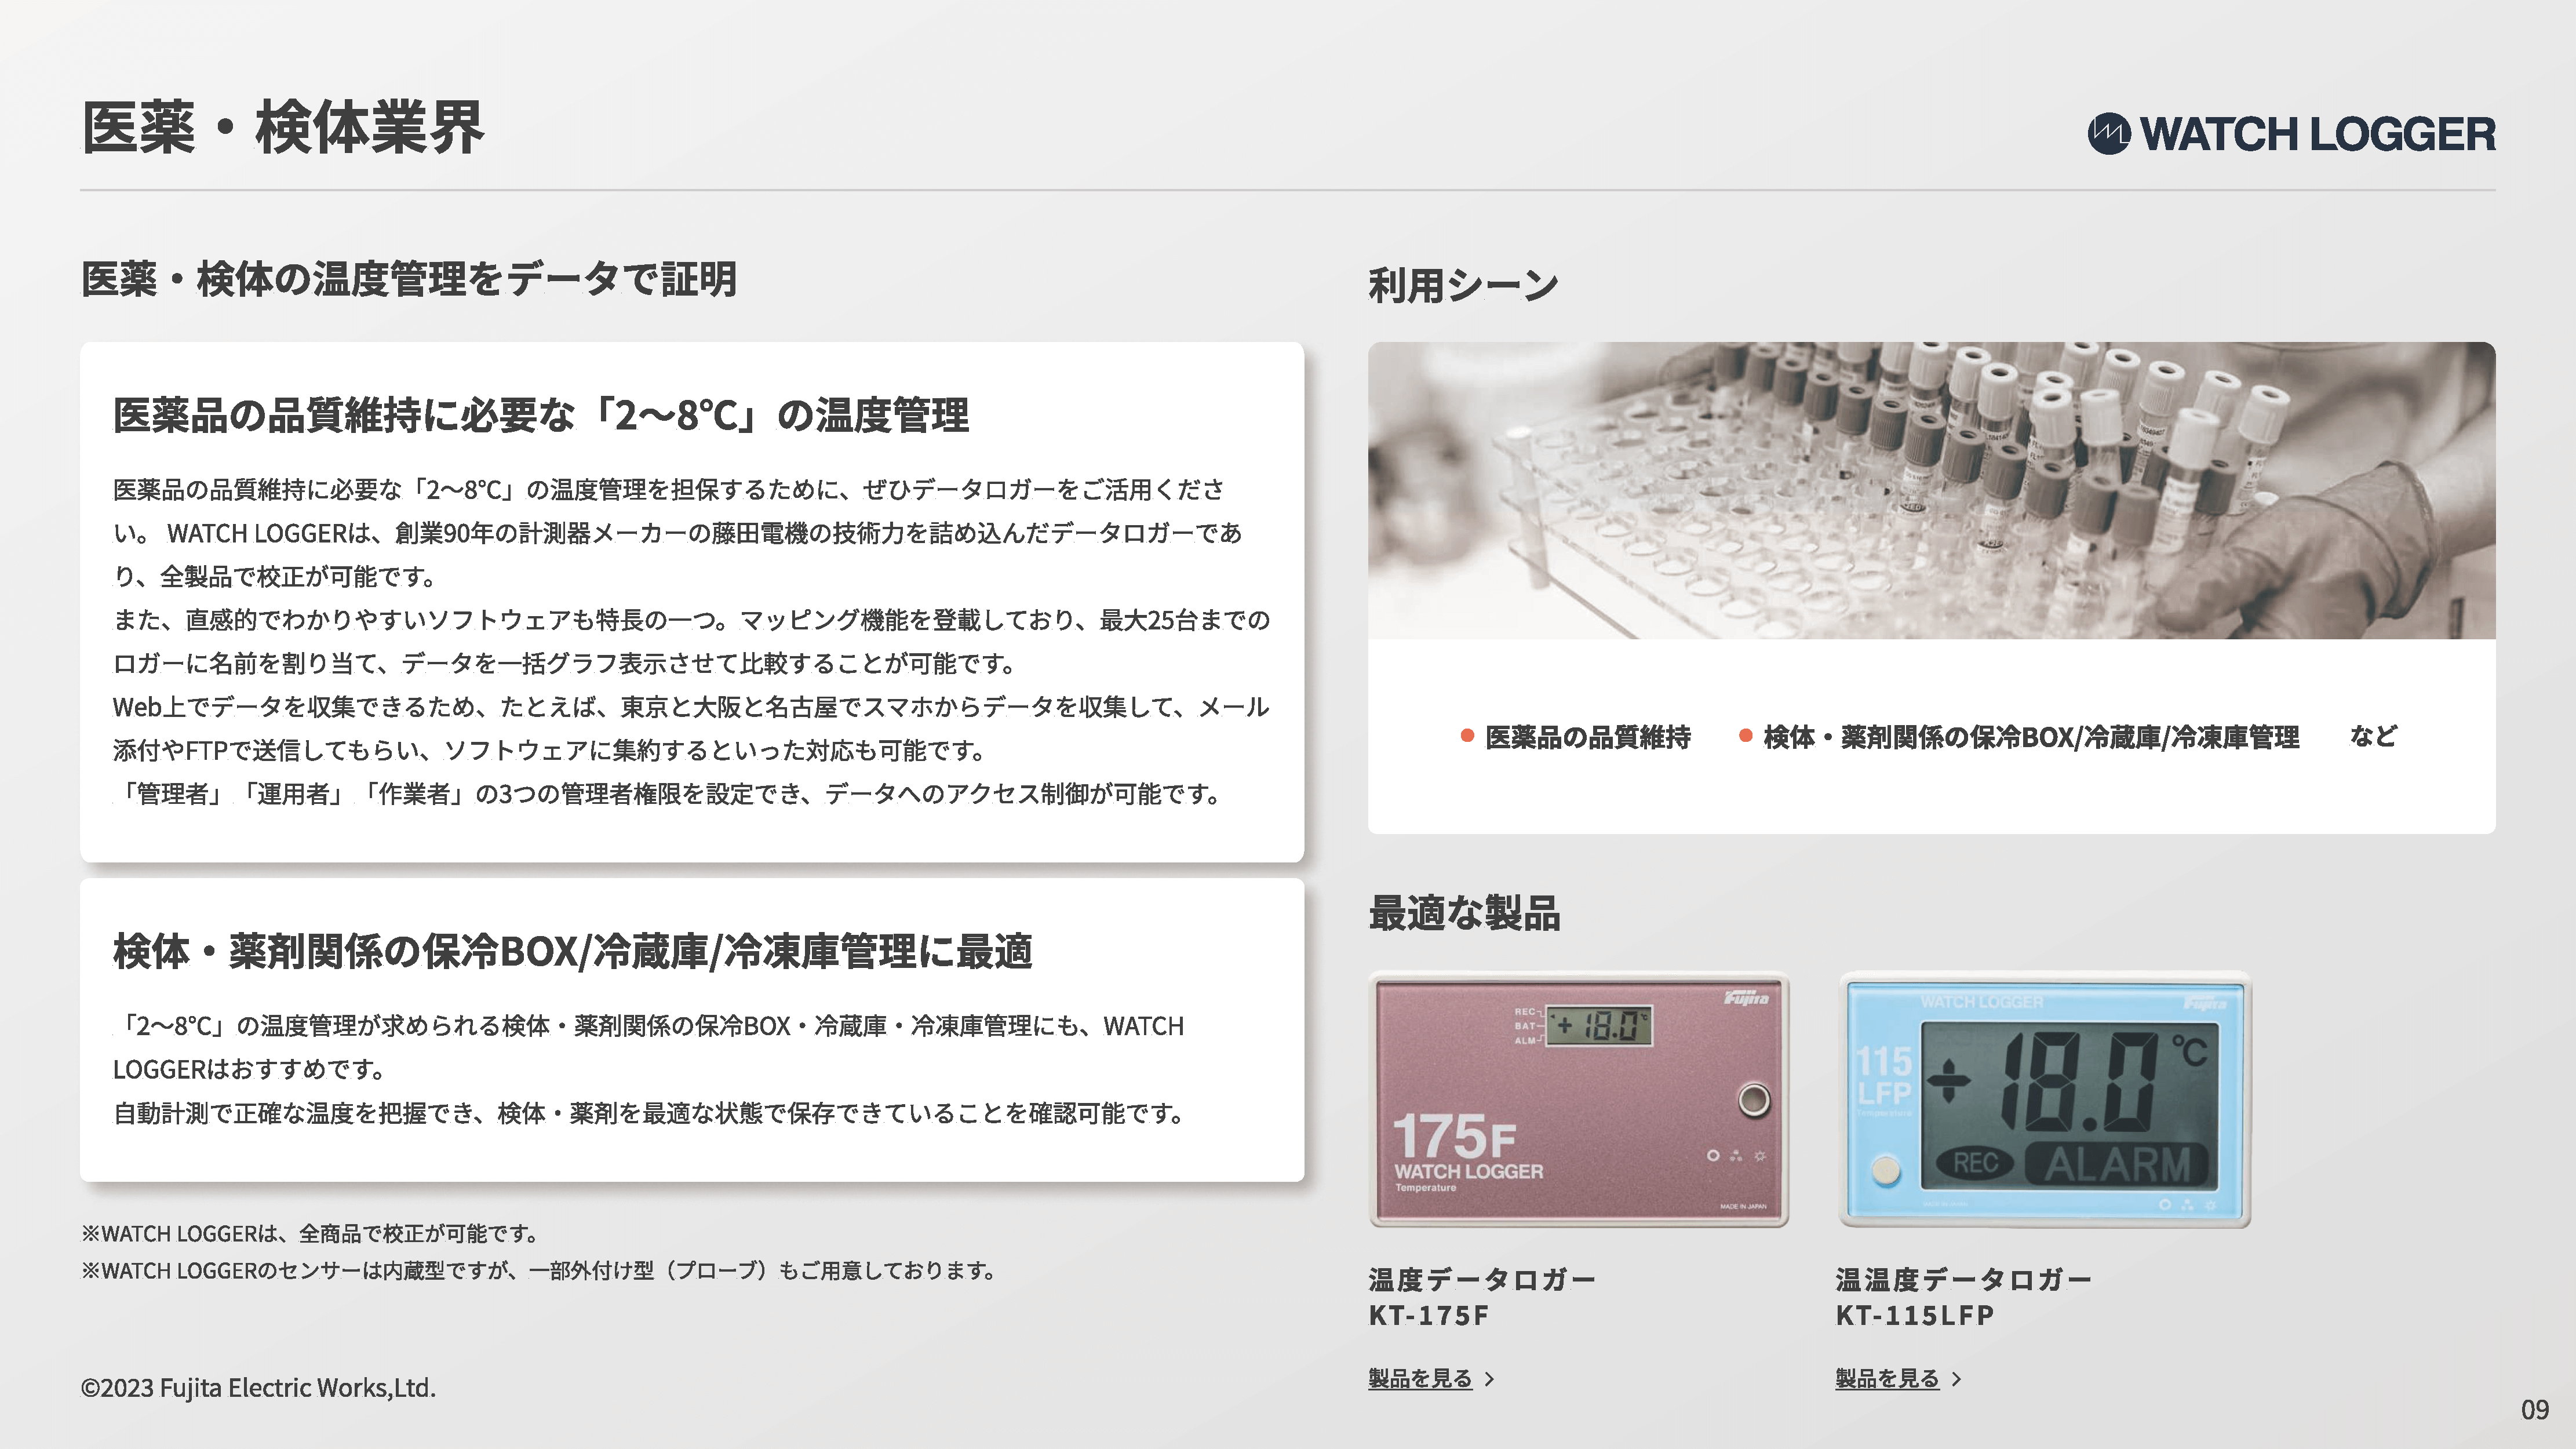Click chevron arrow beside KT-115LFP 製品を見る
The width and height of the screenshot is (2576, 1449).
pyautogui.click(x=1956, y=1379)
